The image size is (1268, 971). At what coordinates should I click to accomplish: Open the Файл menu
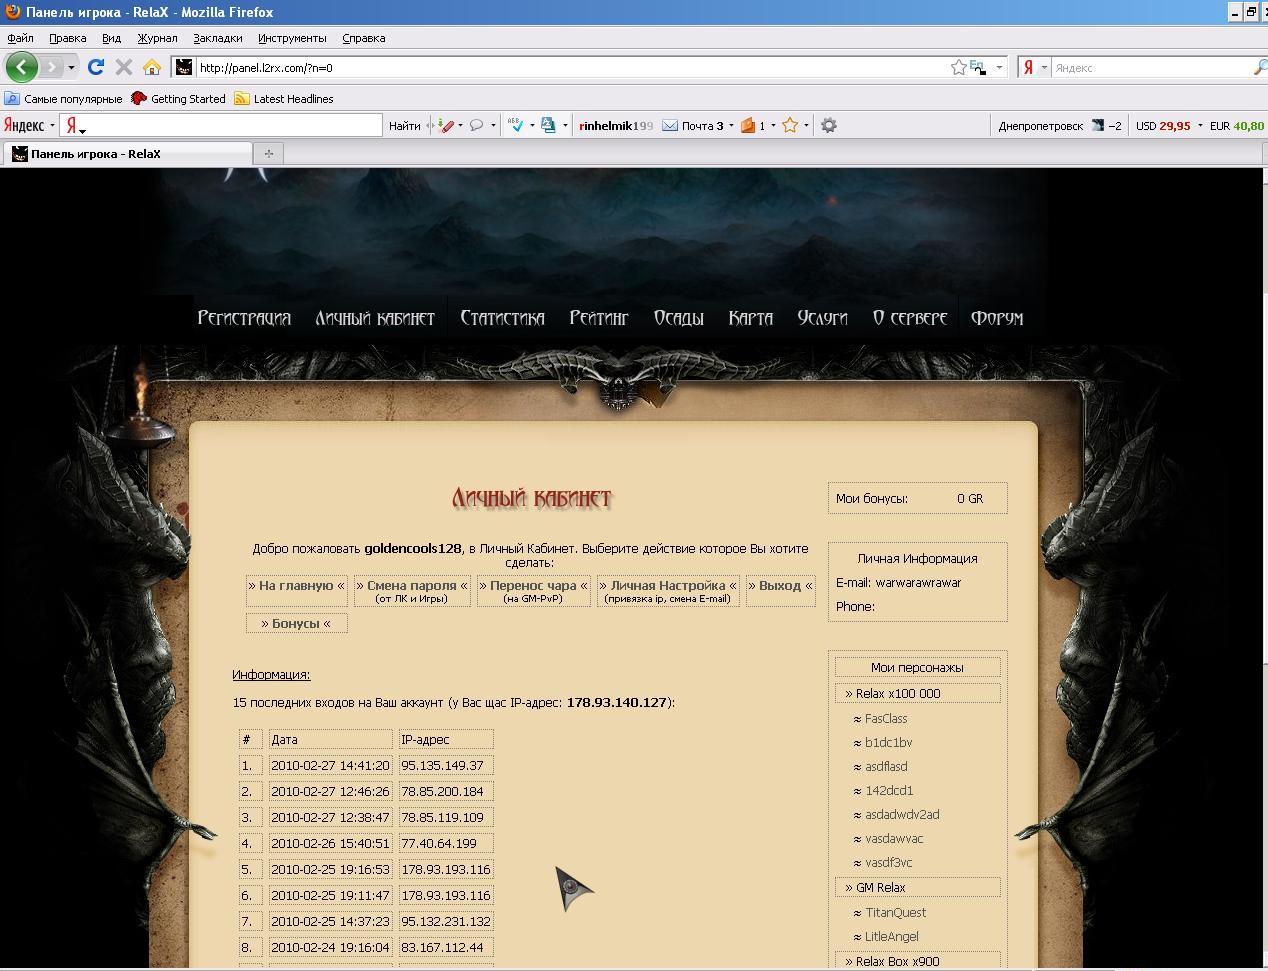tap(20, 38)
